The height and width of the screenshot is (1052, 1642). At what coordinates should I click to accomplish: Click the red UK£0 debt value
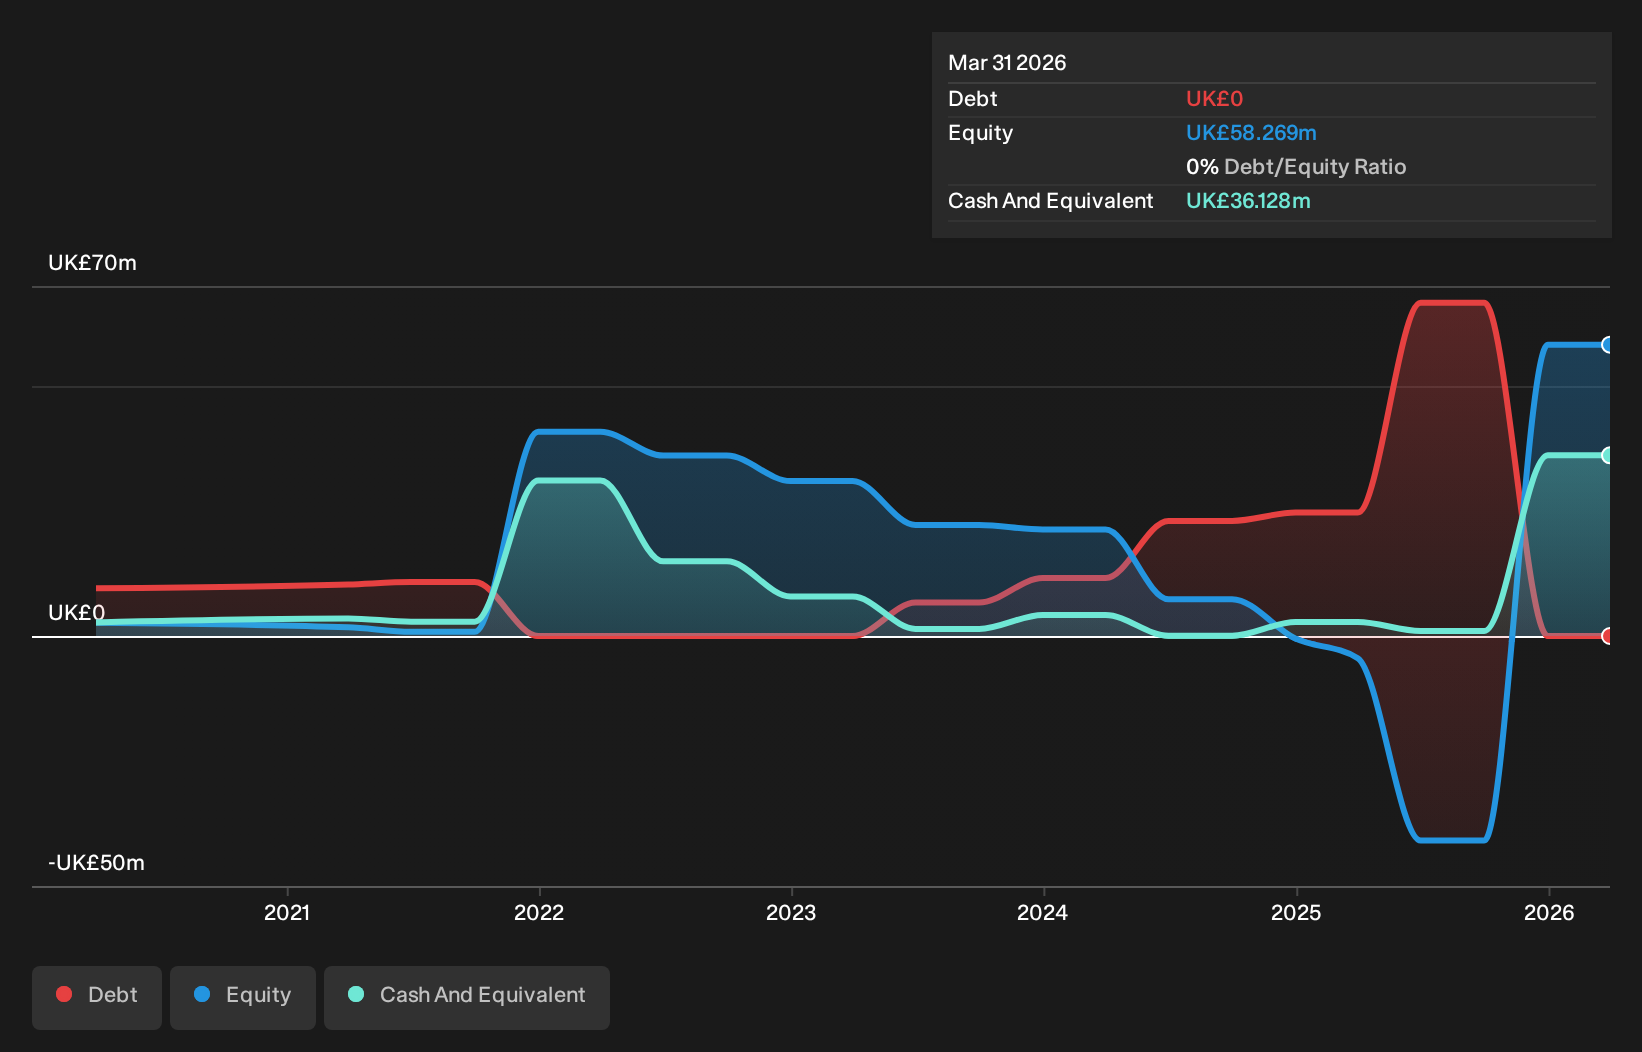point(1214,99)
